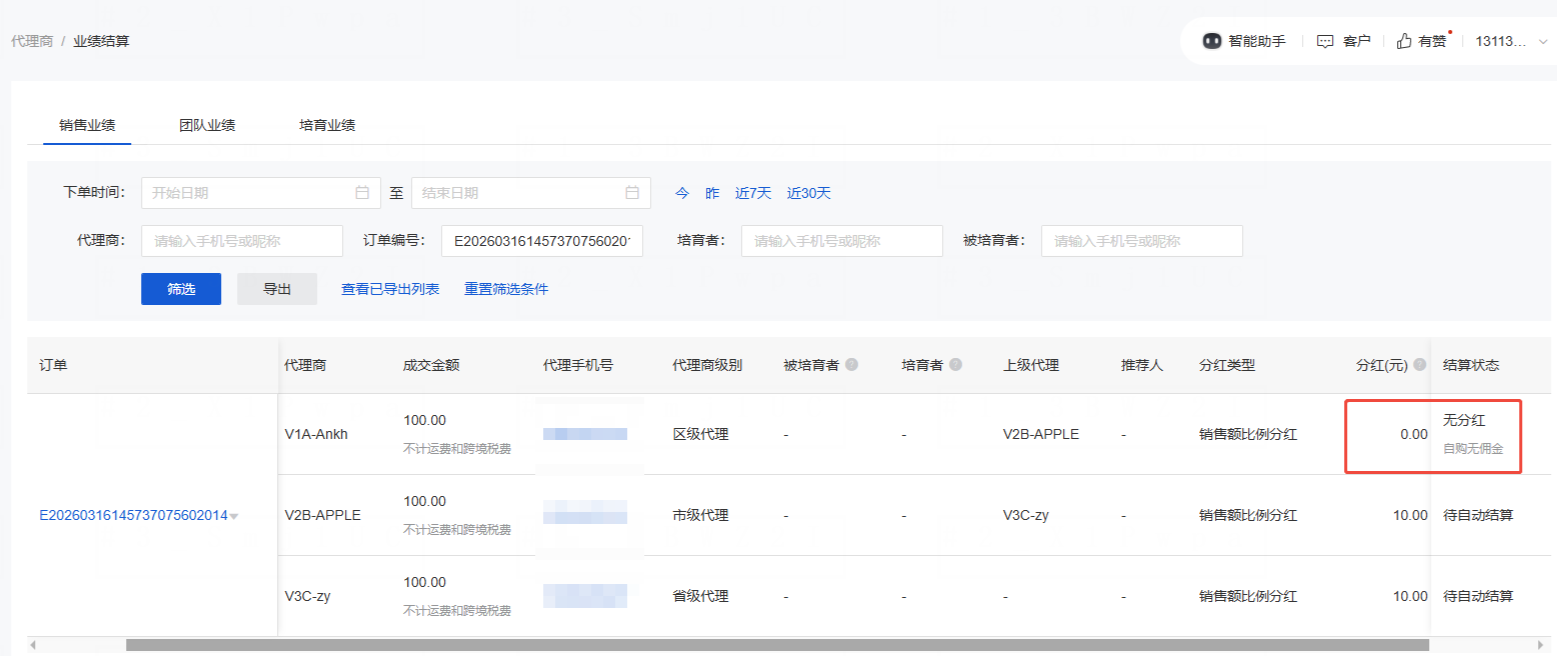The image size is (1557, 656).
Task: Open the 查看已导出列表 link
Action: pos(390,289)
